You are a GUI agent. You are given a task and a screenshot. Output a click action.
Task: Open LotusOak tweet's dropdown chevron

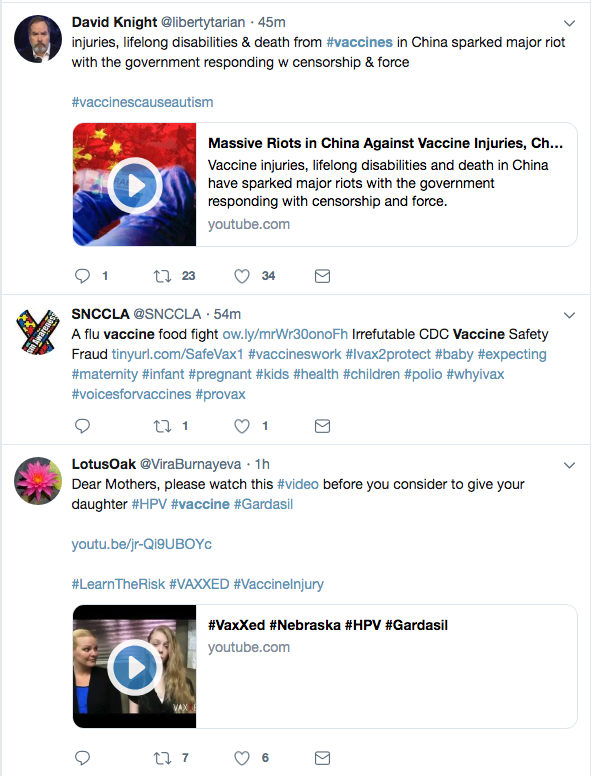point(570,465)
